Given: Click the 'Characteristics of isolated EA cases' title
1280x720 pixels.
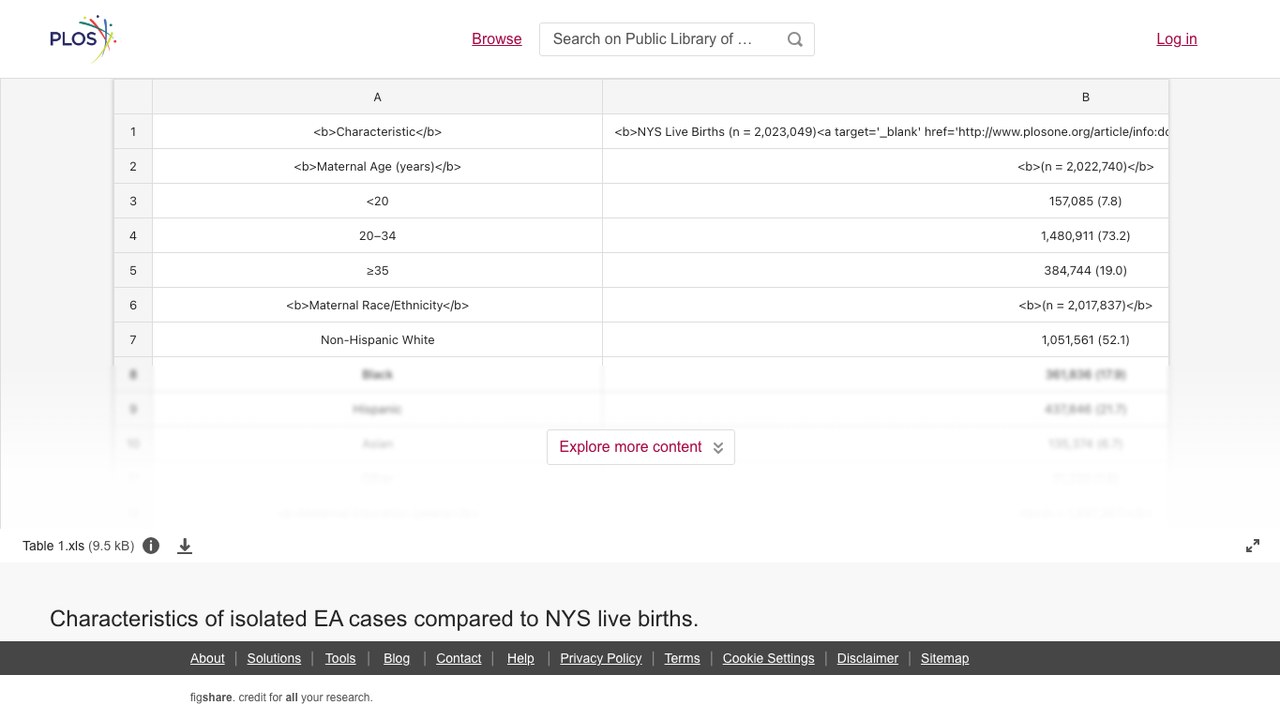Looking at the screenshot, I should [374, 619].
